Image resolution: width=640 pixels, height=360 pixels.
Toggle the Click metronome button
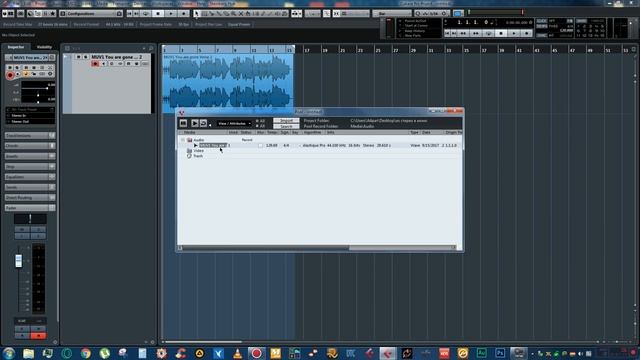[542, 20]
